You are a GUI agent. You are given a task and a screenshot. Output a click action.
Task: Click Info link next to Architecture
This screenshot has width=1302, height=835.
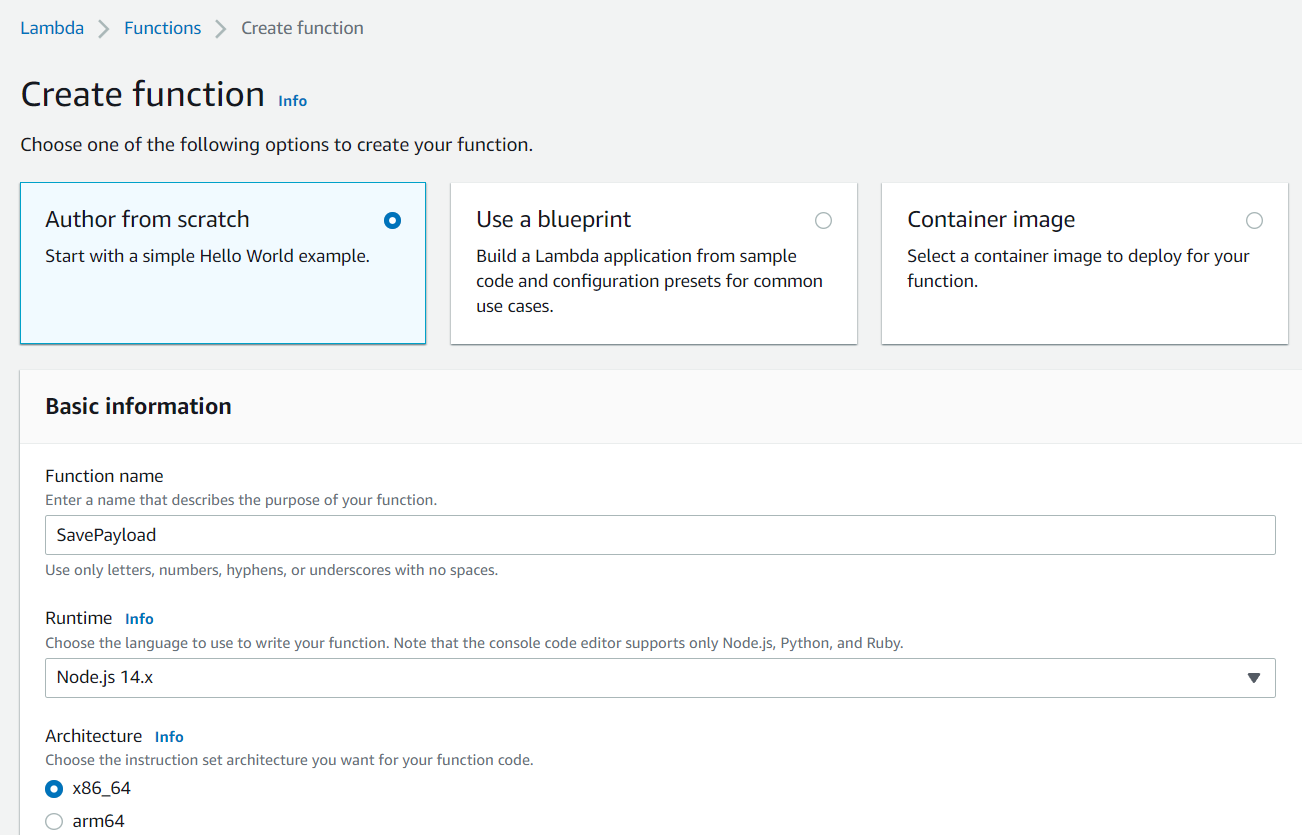169,737
